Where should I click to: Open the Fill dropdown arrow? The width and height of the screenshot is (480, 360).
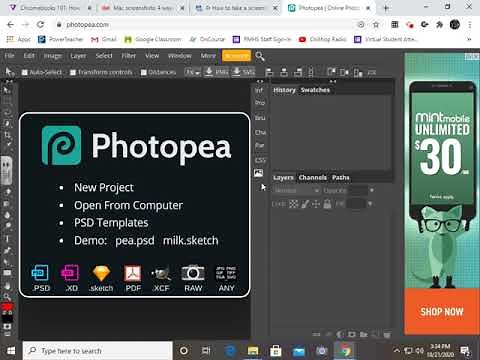[370, 204]
